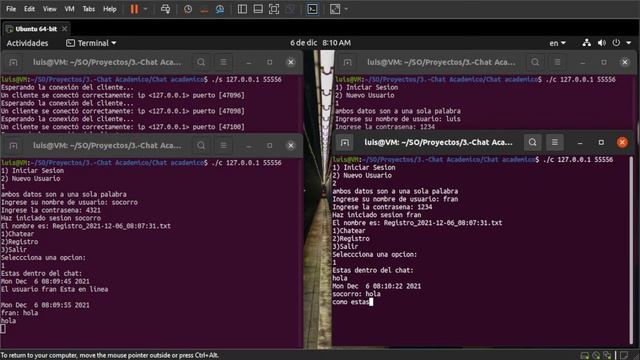Open the clock showing 6 de dic 8:10 AM
640x360 pixels.
320,43
